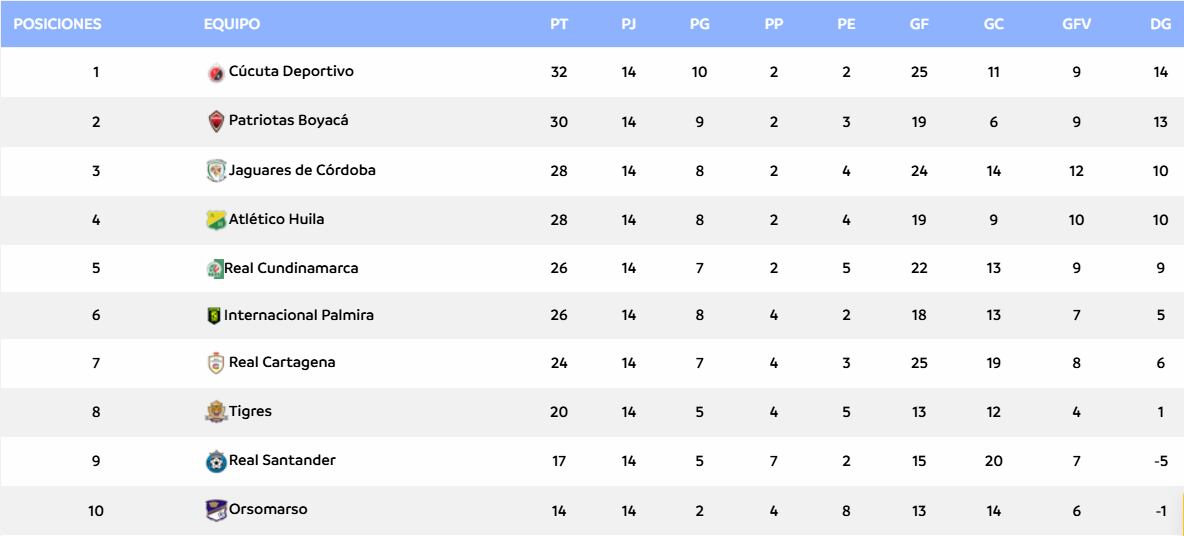Click the Cúcuta Deportivo team crest

tap(215, 73)
